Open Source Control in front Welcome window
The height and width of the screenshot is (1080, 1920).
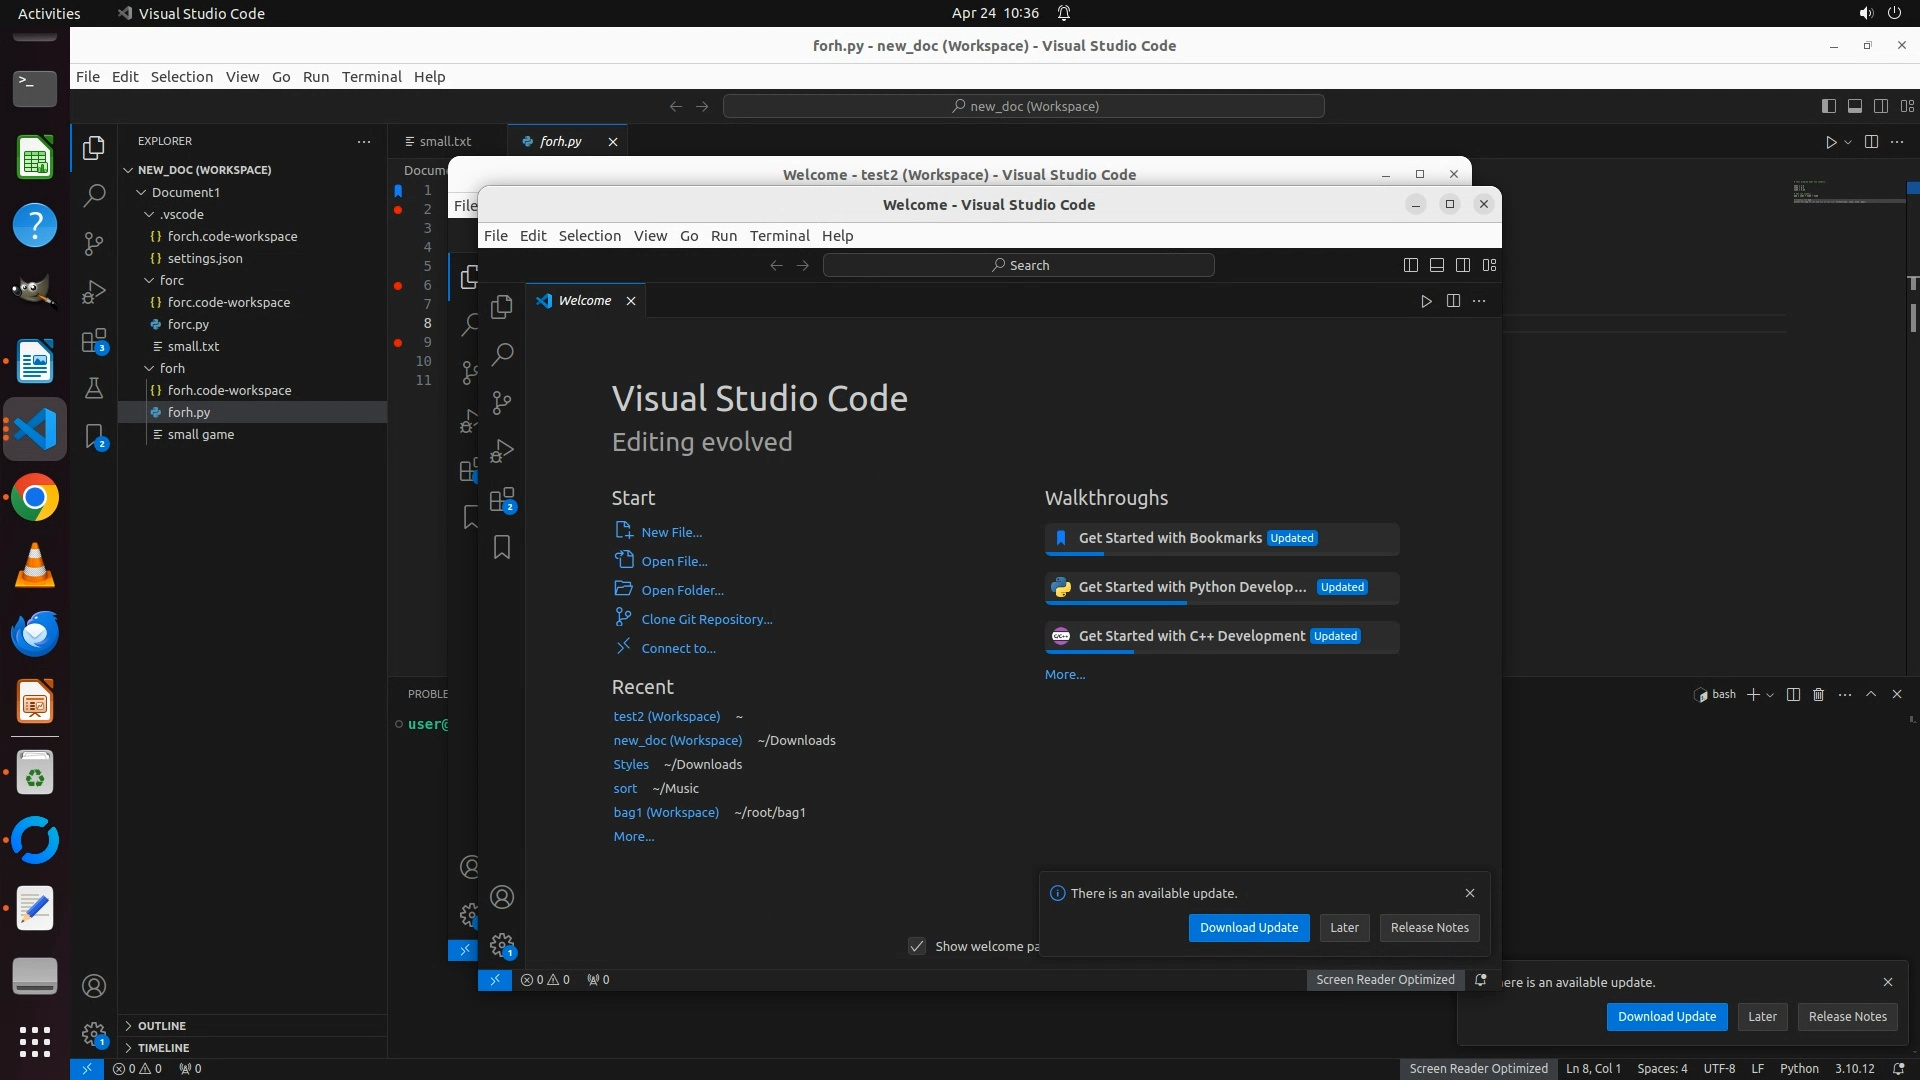pos(502,402)
